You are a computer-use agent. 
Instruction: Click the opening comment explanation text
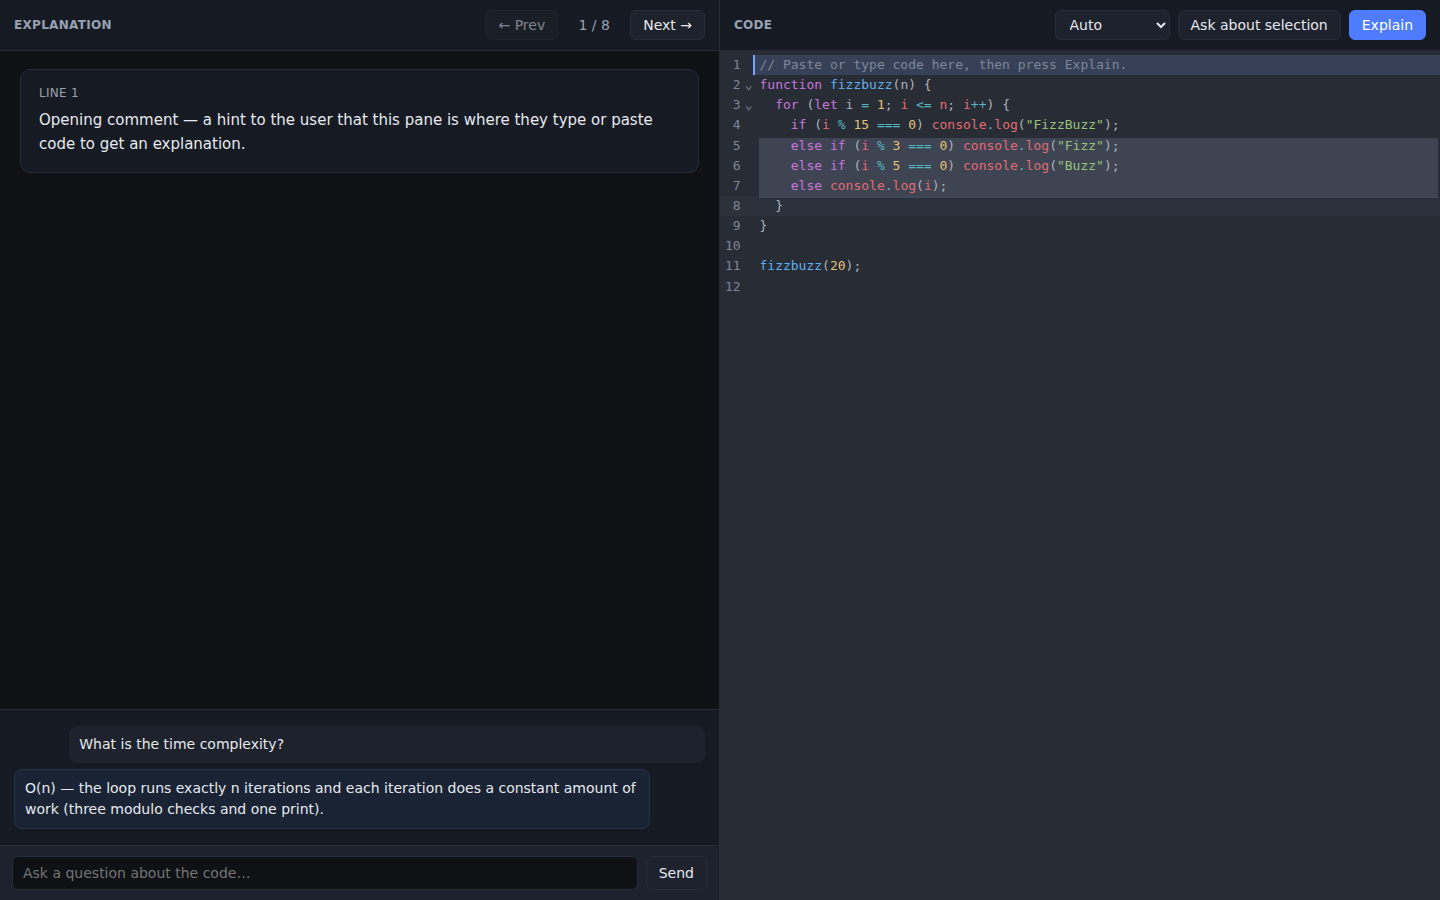pyautogui.click(x=346, y=131)
